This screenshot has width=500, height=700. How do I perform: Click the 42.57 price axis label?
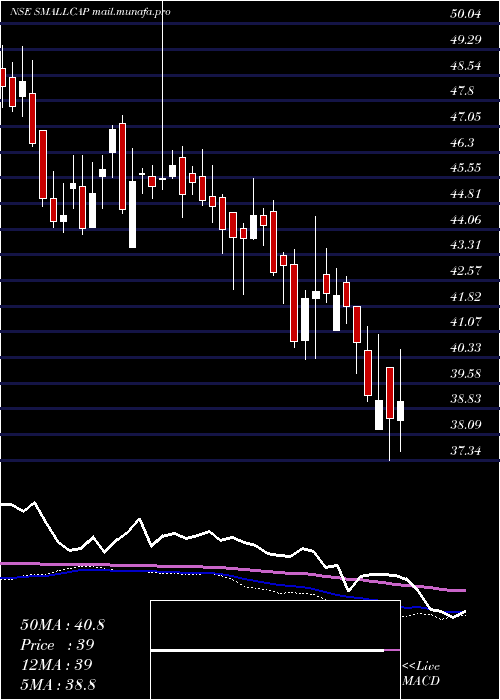pyautogui.click(x=466, y=271)
